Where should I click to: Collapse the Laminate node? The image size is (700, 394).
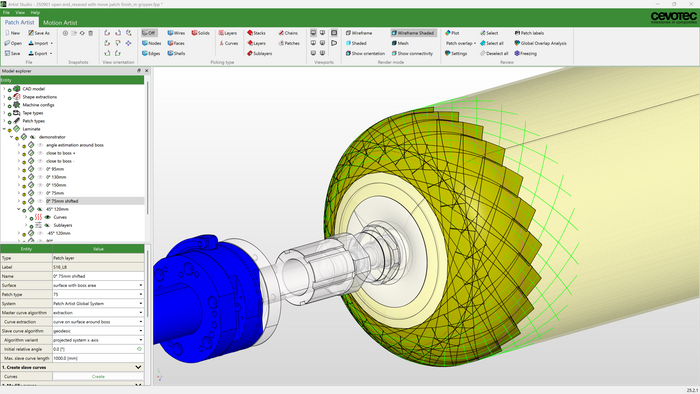4,129
